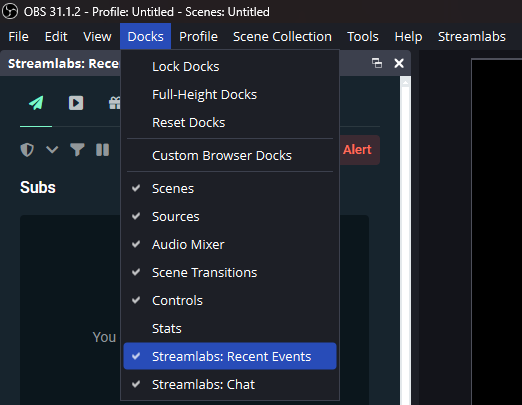The height and width of the screenshot is (405, 522).
Task: Click the Streamlabs: Rece dock title
Action: click(x=63, y=63)
